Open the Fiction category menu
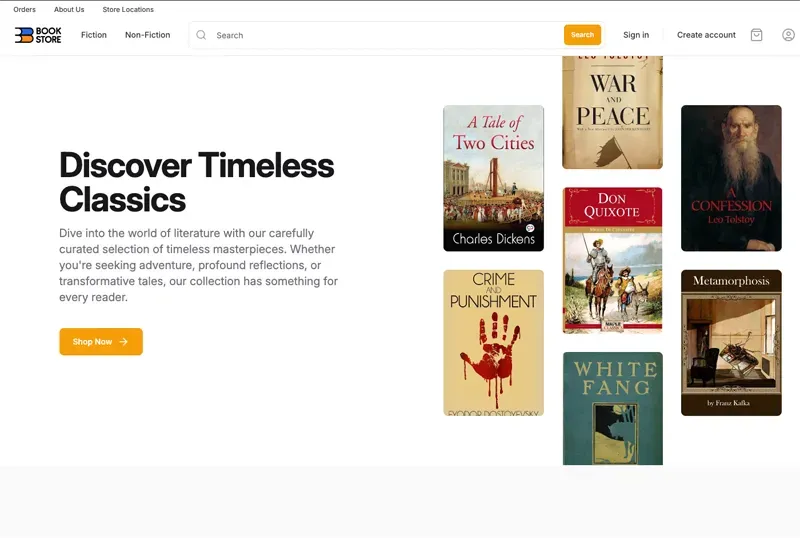The width and height of the screenshot is (800, 538). pyautogui.click(x=94, y=35)
